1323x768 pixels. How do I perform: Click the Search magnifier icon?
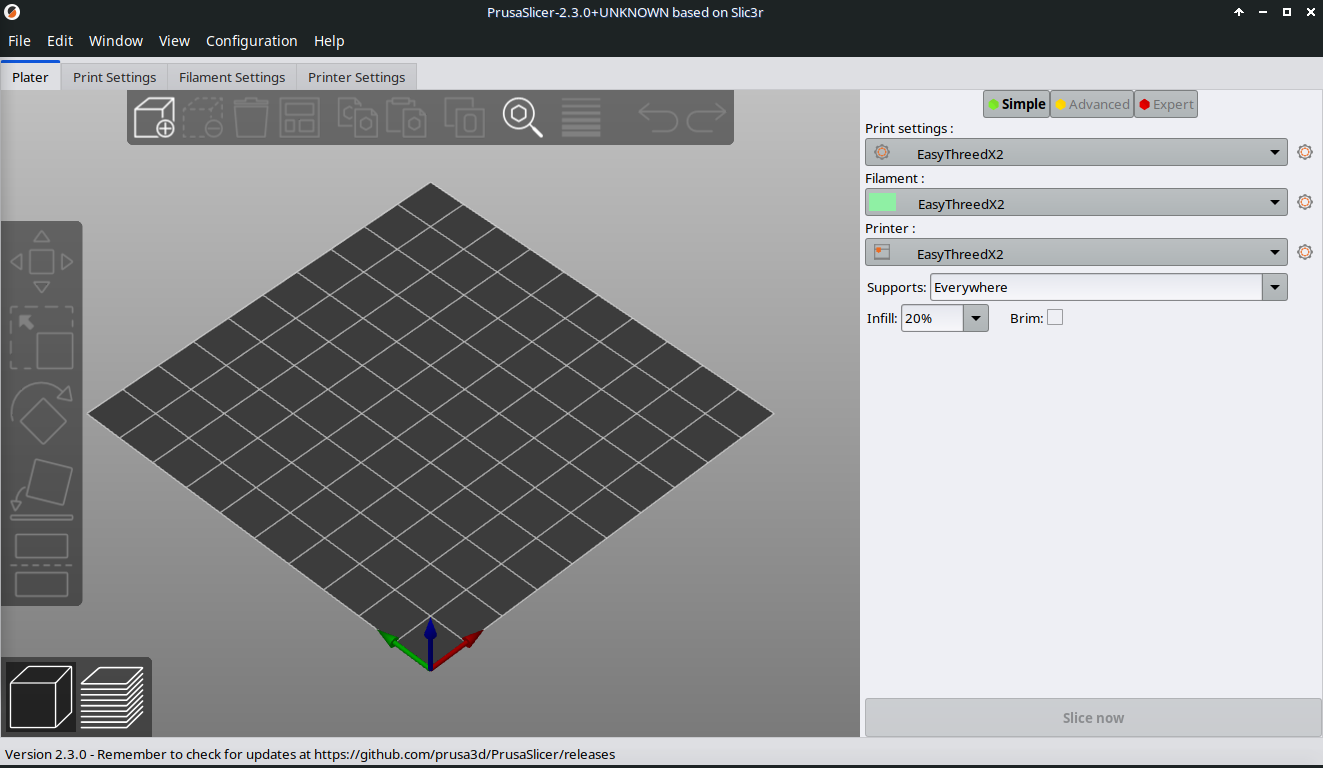pos(522,117)
